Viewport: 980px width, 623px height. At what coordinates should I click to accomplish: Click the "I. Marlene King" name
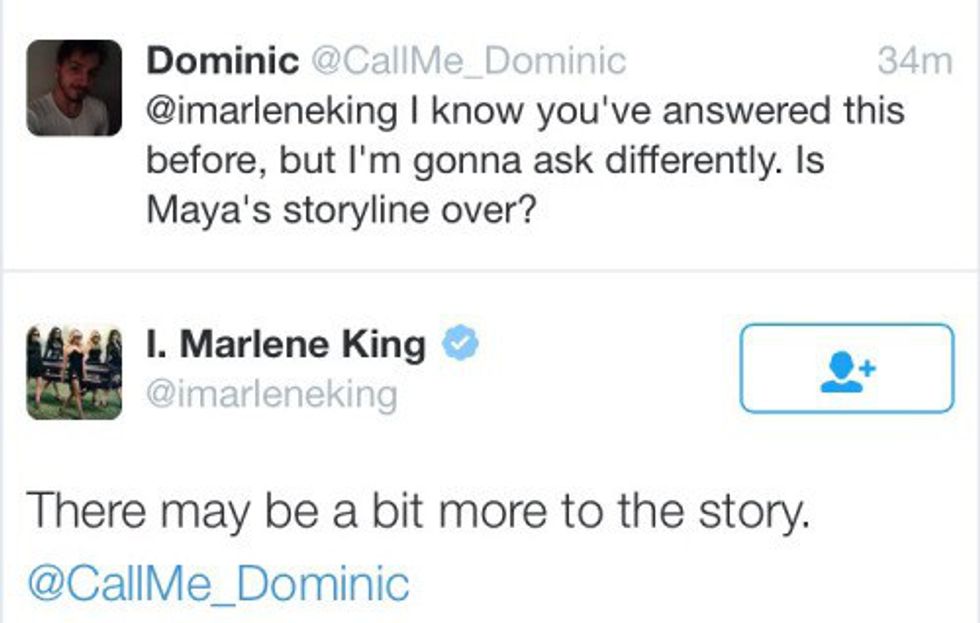(x=286, y=346)
